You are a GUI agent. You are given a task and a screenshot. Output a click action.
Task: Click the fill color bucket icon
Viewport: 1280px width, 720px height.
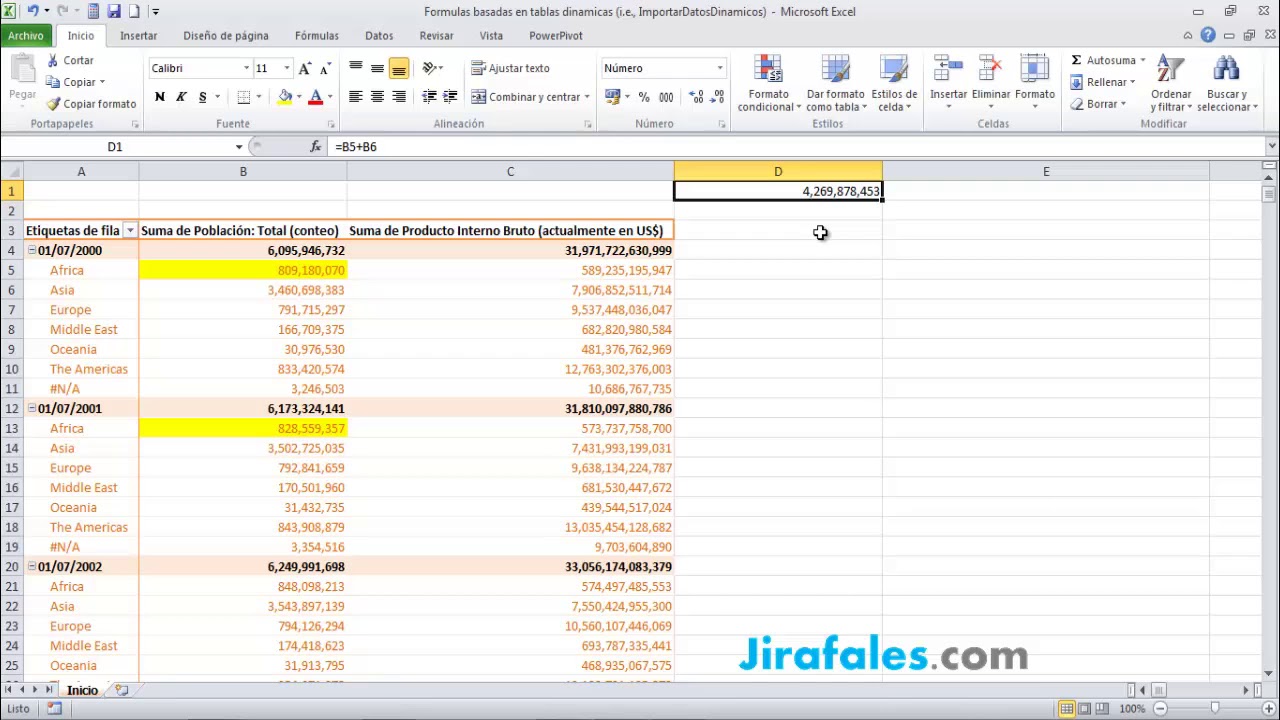[285, 97]
